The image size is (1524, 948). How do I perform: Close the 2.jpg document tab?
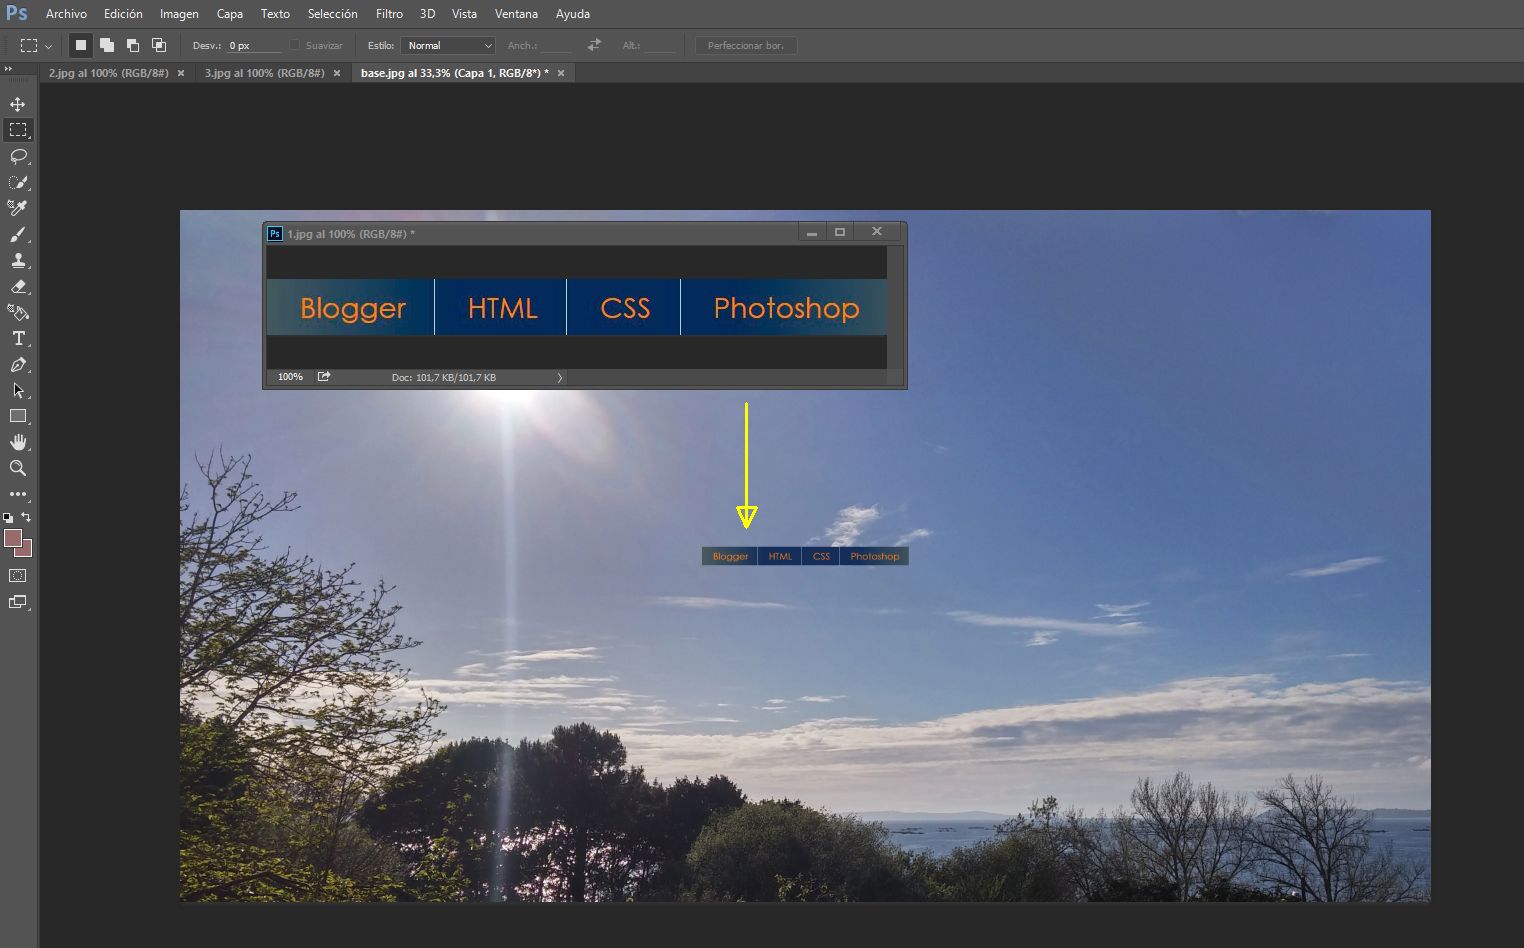tap(181, 73)
